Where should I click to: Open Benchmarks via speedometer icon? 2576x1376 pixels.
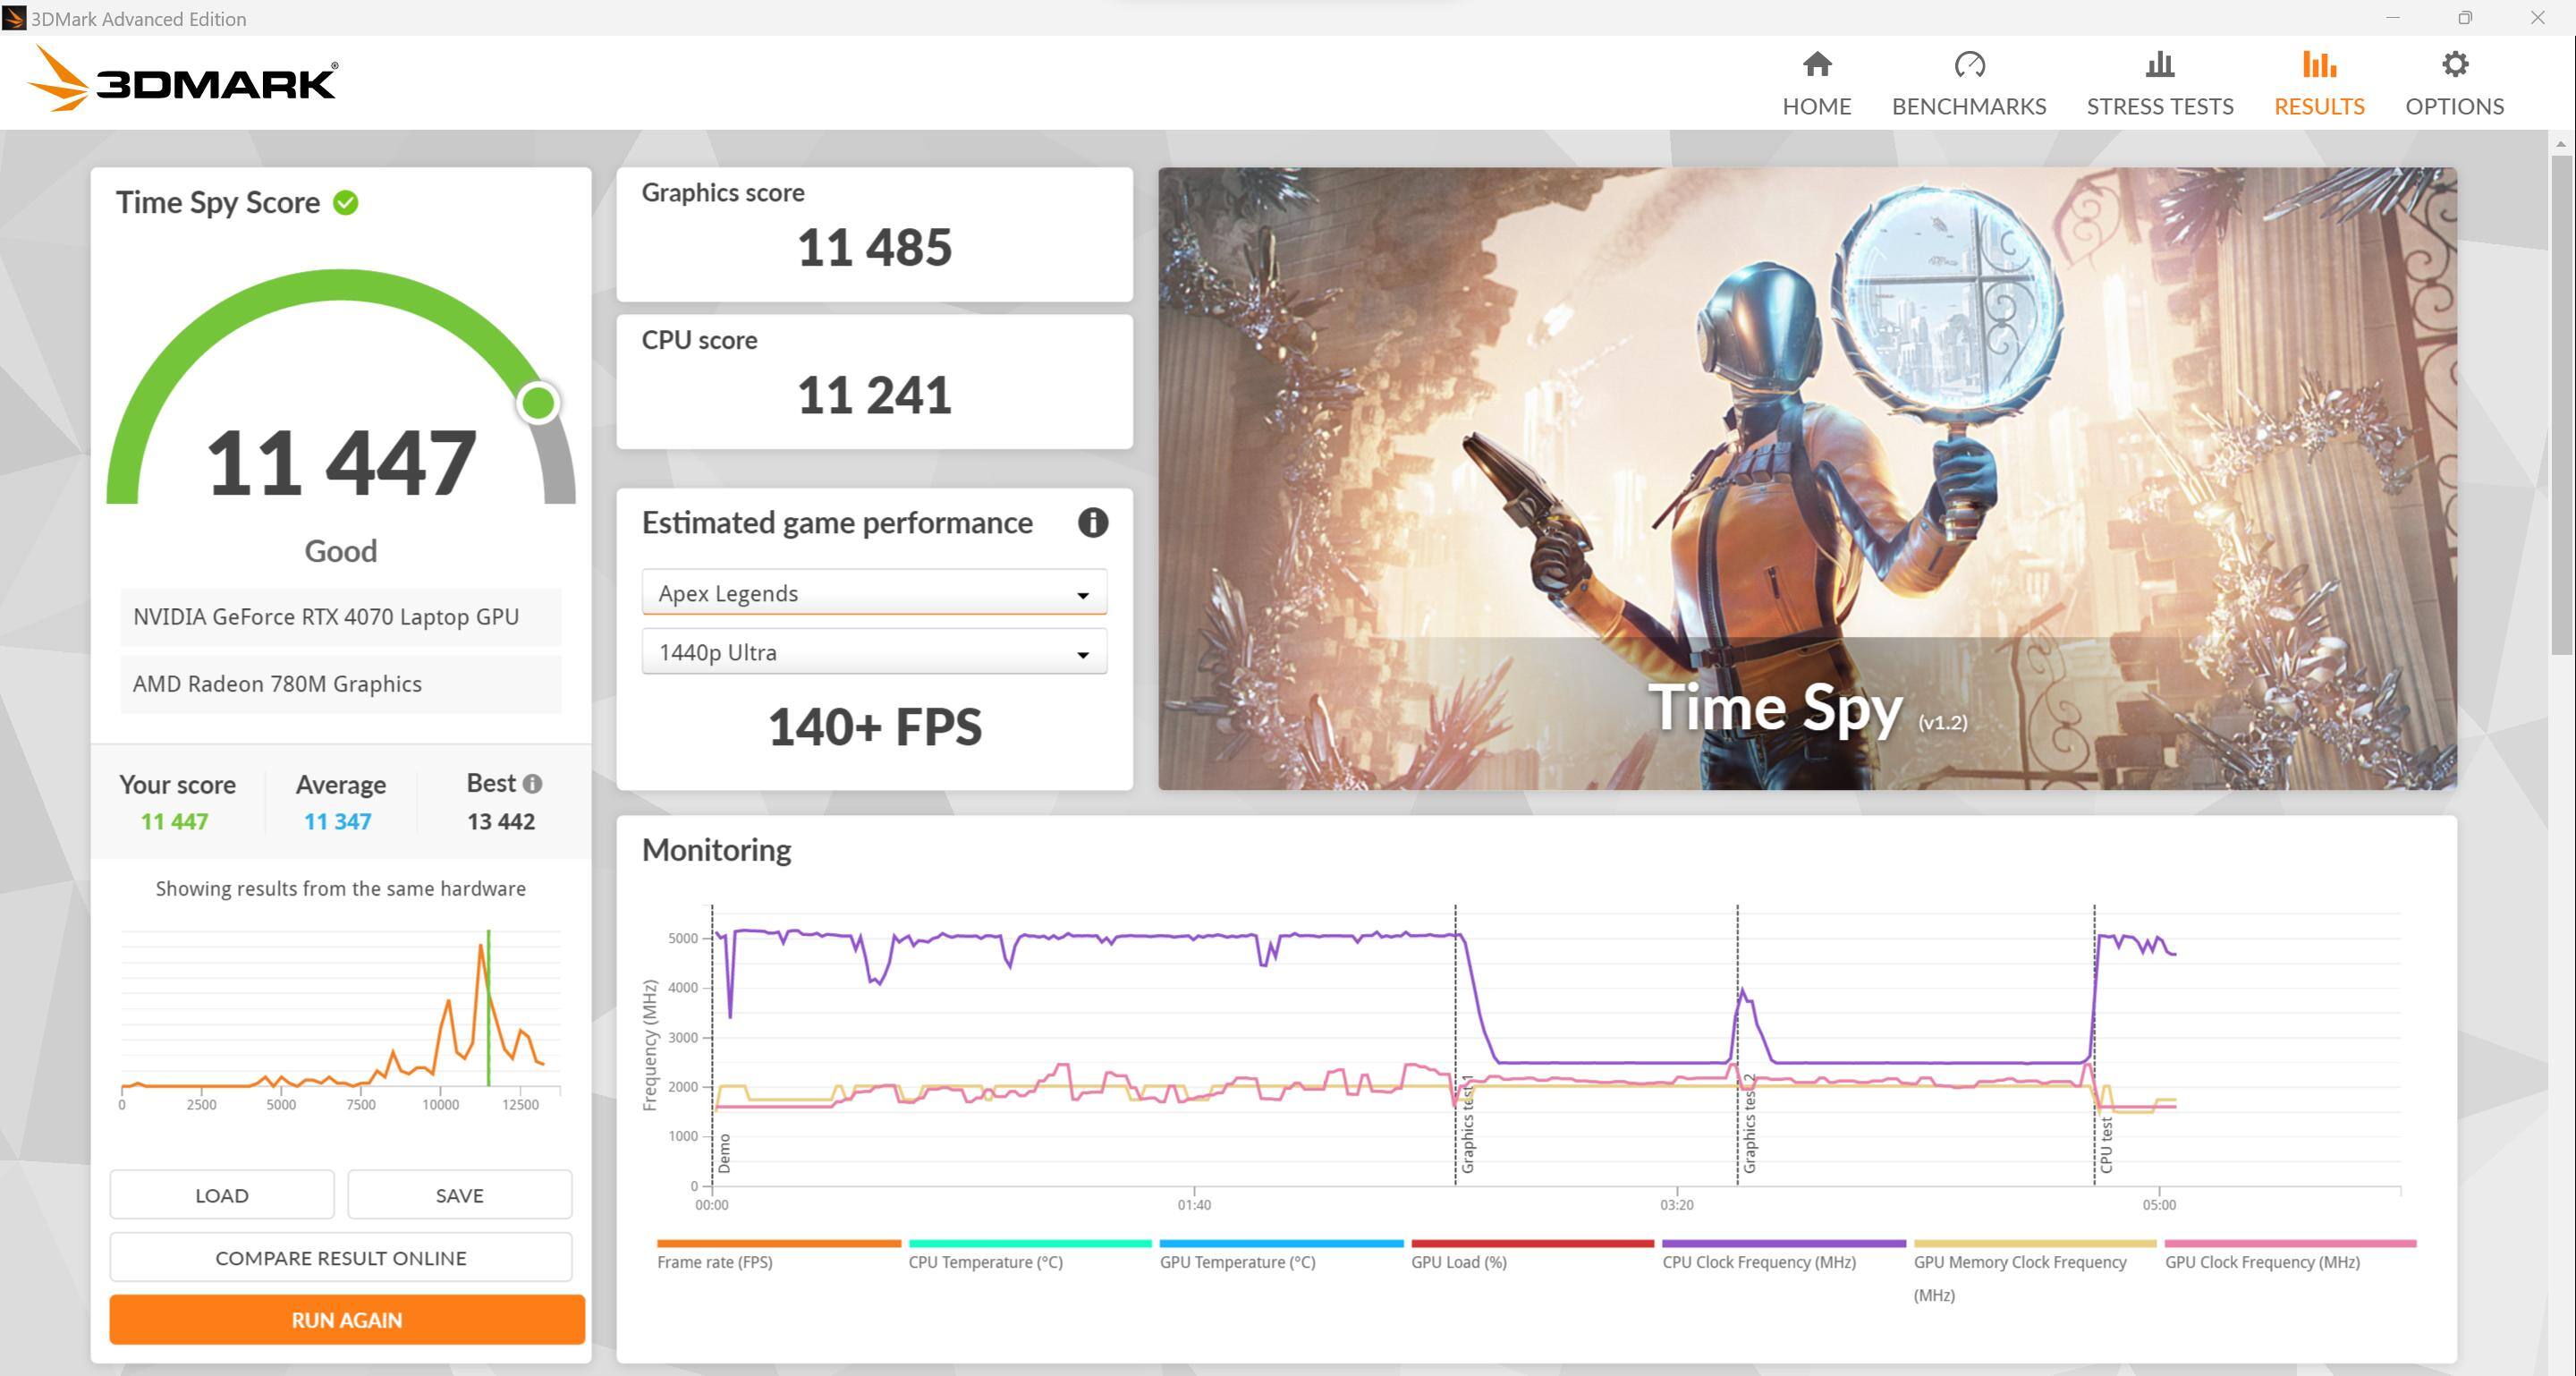coord(1968,66)
